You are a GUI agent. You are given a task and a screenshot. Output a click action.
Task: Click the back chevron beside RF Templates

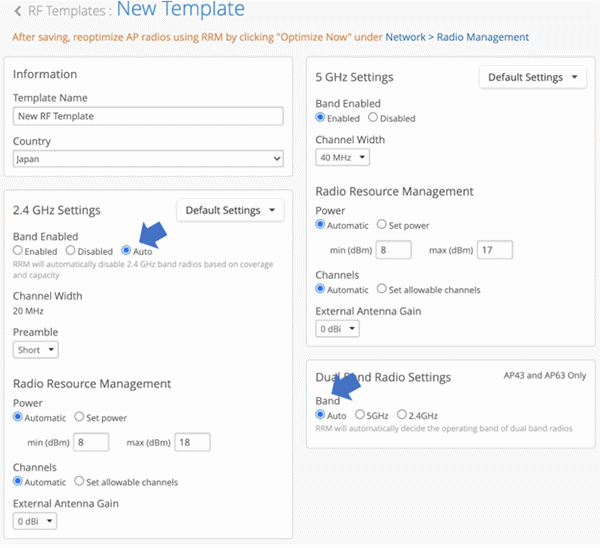click(18, 11)
